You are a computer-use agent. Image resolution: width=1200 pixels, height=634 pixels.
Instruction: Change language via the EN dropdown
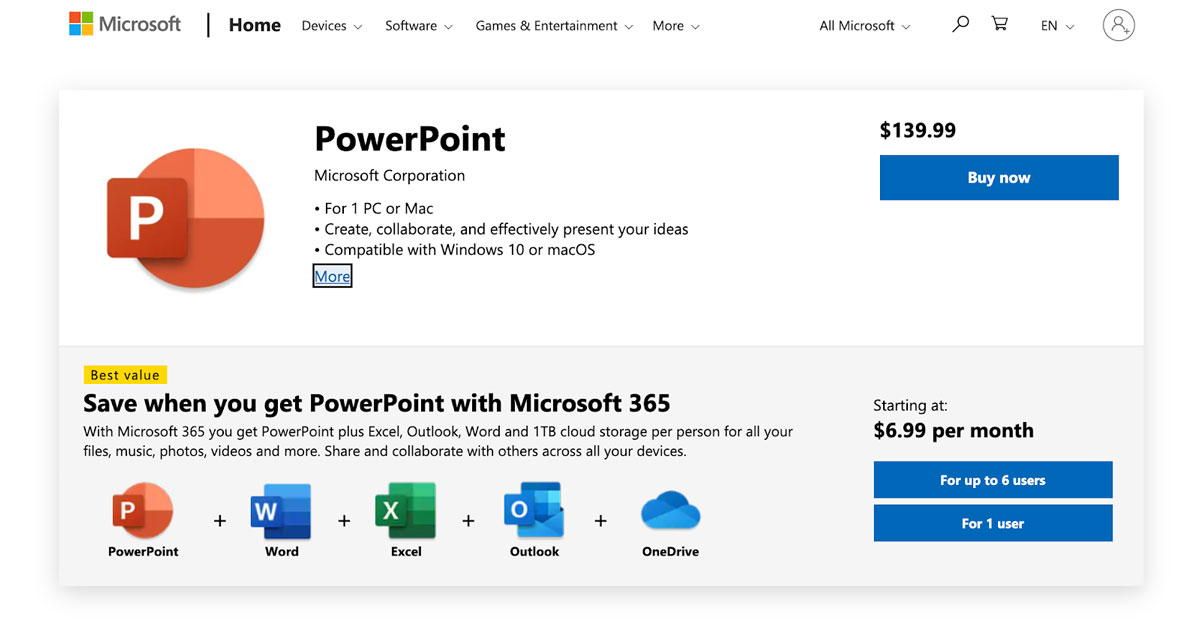1057,26
